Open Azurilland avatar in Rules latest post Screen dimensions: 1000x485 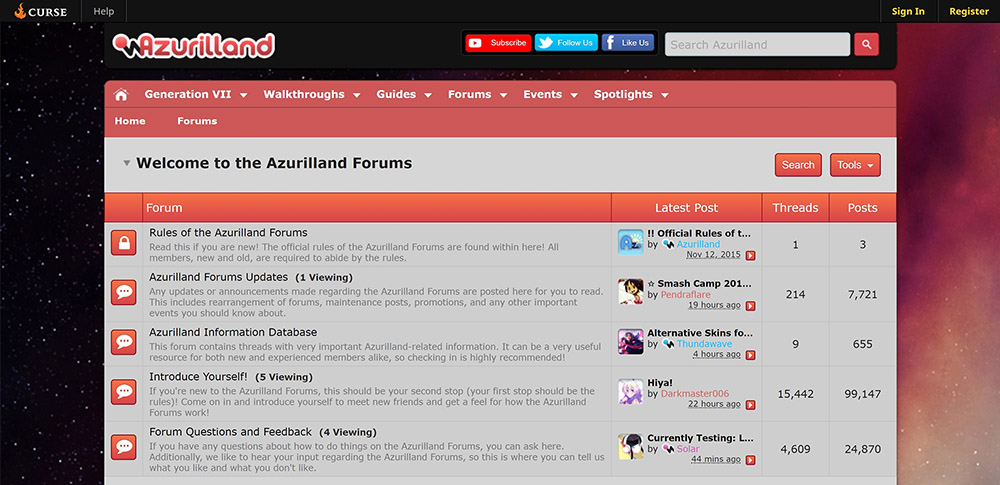pyautogui.click(x=630, y=242)
